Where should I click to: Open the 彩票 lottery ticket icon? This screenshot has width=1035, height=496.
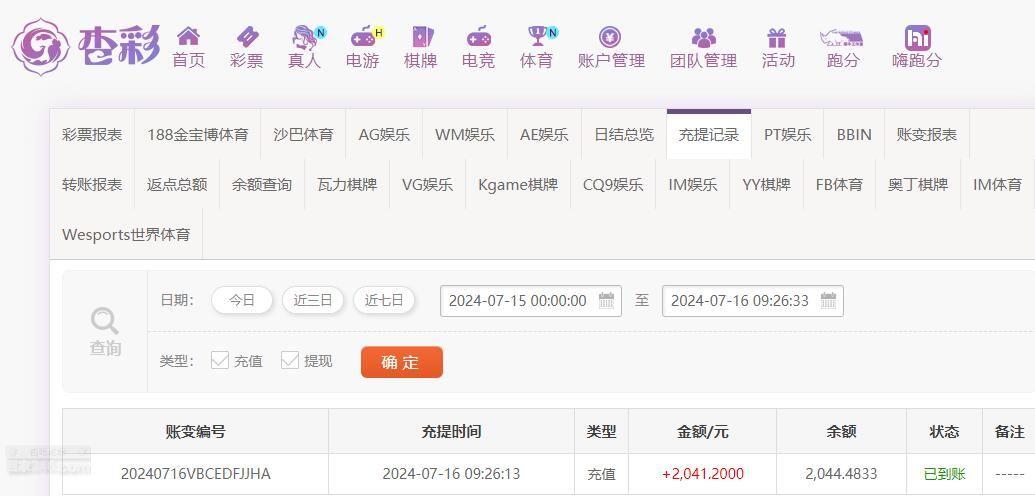pos(247,36)
